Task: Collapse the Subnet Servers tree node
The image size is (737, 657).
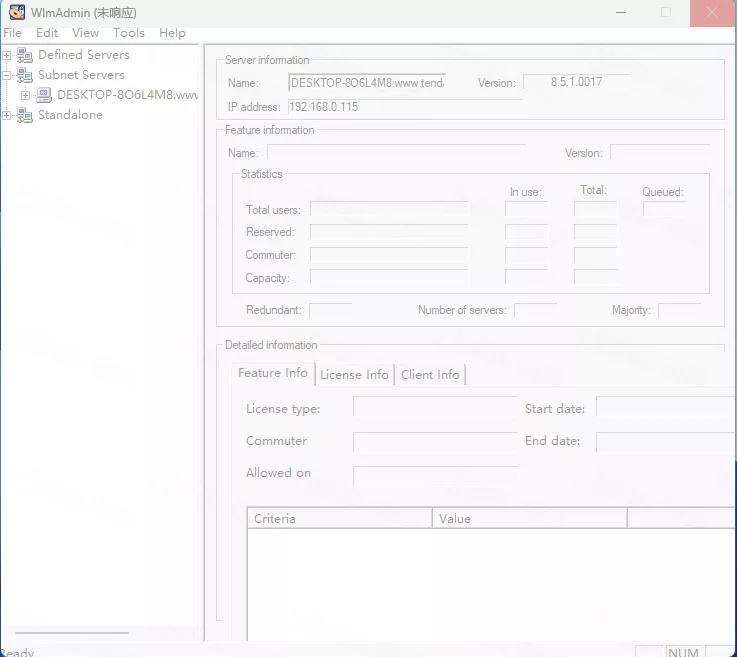Action: pos(7,75)
